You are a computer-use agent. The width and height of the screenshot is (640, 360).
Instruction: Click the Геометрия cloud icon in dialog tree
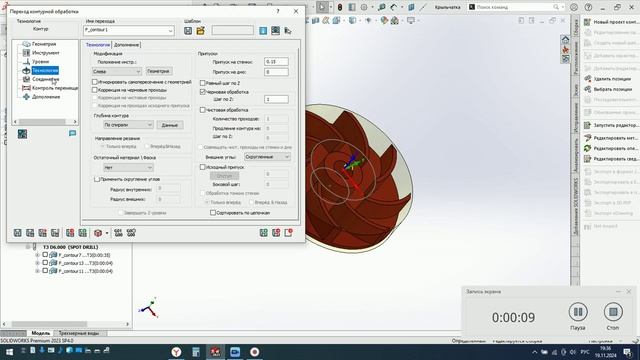pyautogui.click(x=26, y=44)
